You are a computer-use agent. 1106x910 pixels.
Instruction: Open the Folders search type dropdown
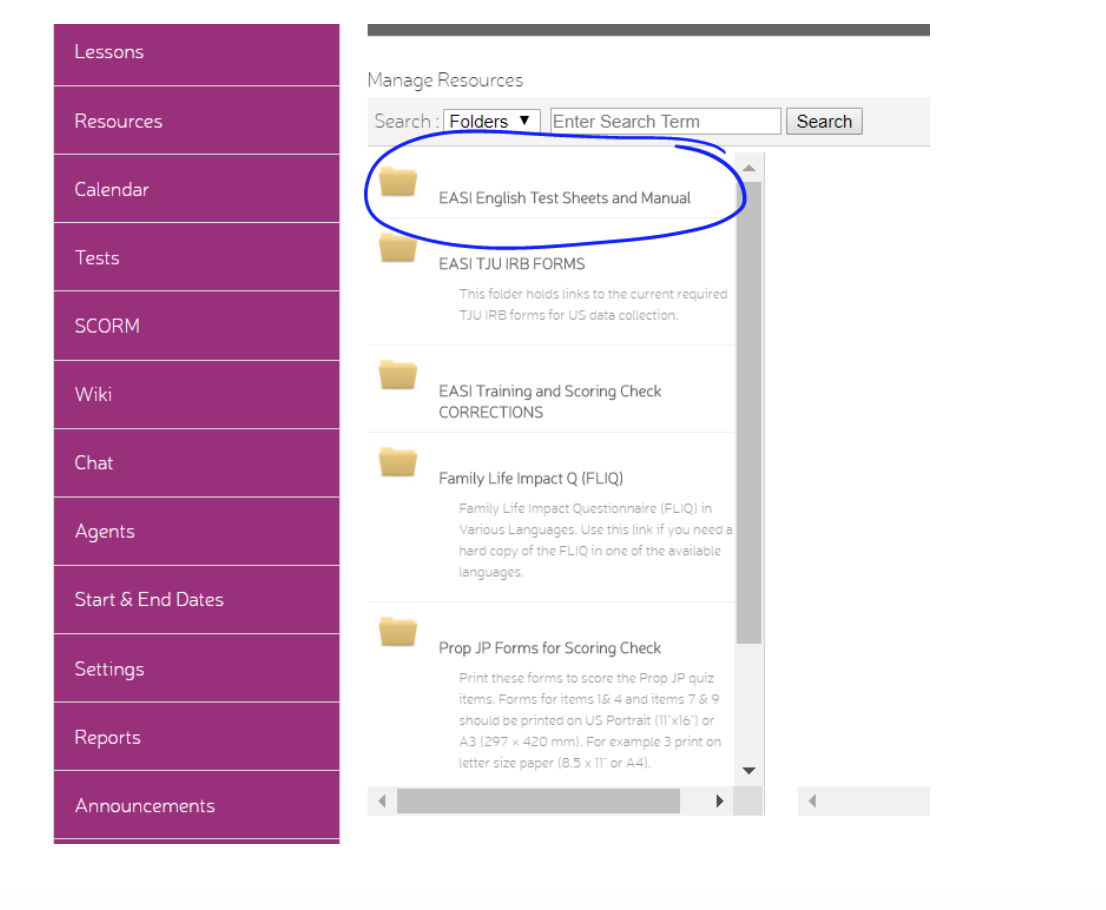click(x=490, y=120)
